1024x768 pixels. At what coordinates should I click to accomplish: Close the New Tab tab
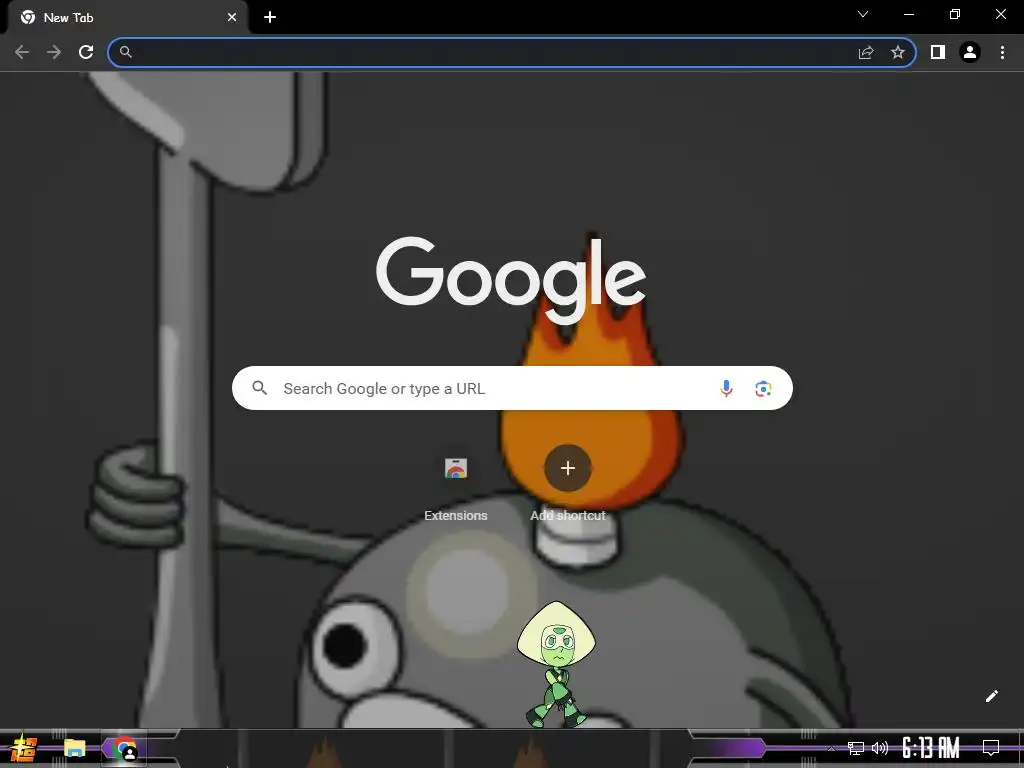pos(232,18)
